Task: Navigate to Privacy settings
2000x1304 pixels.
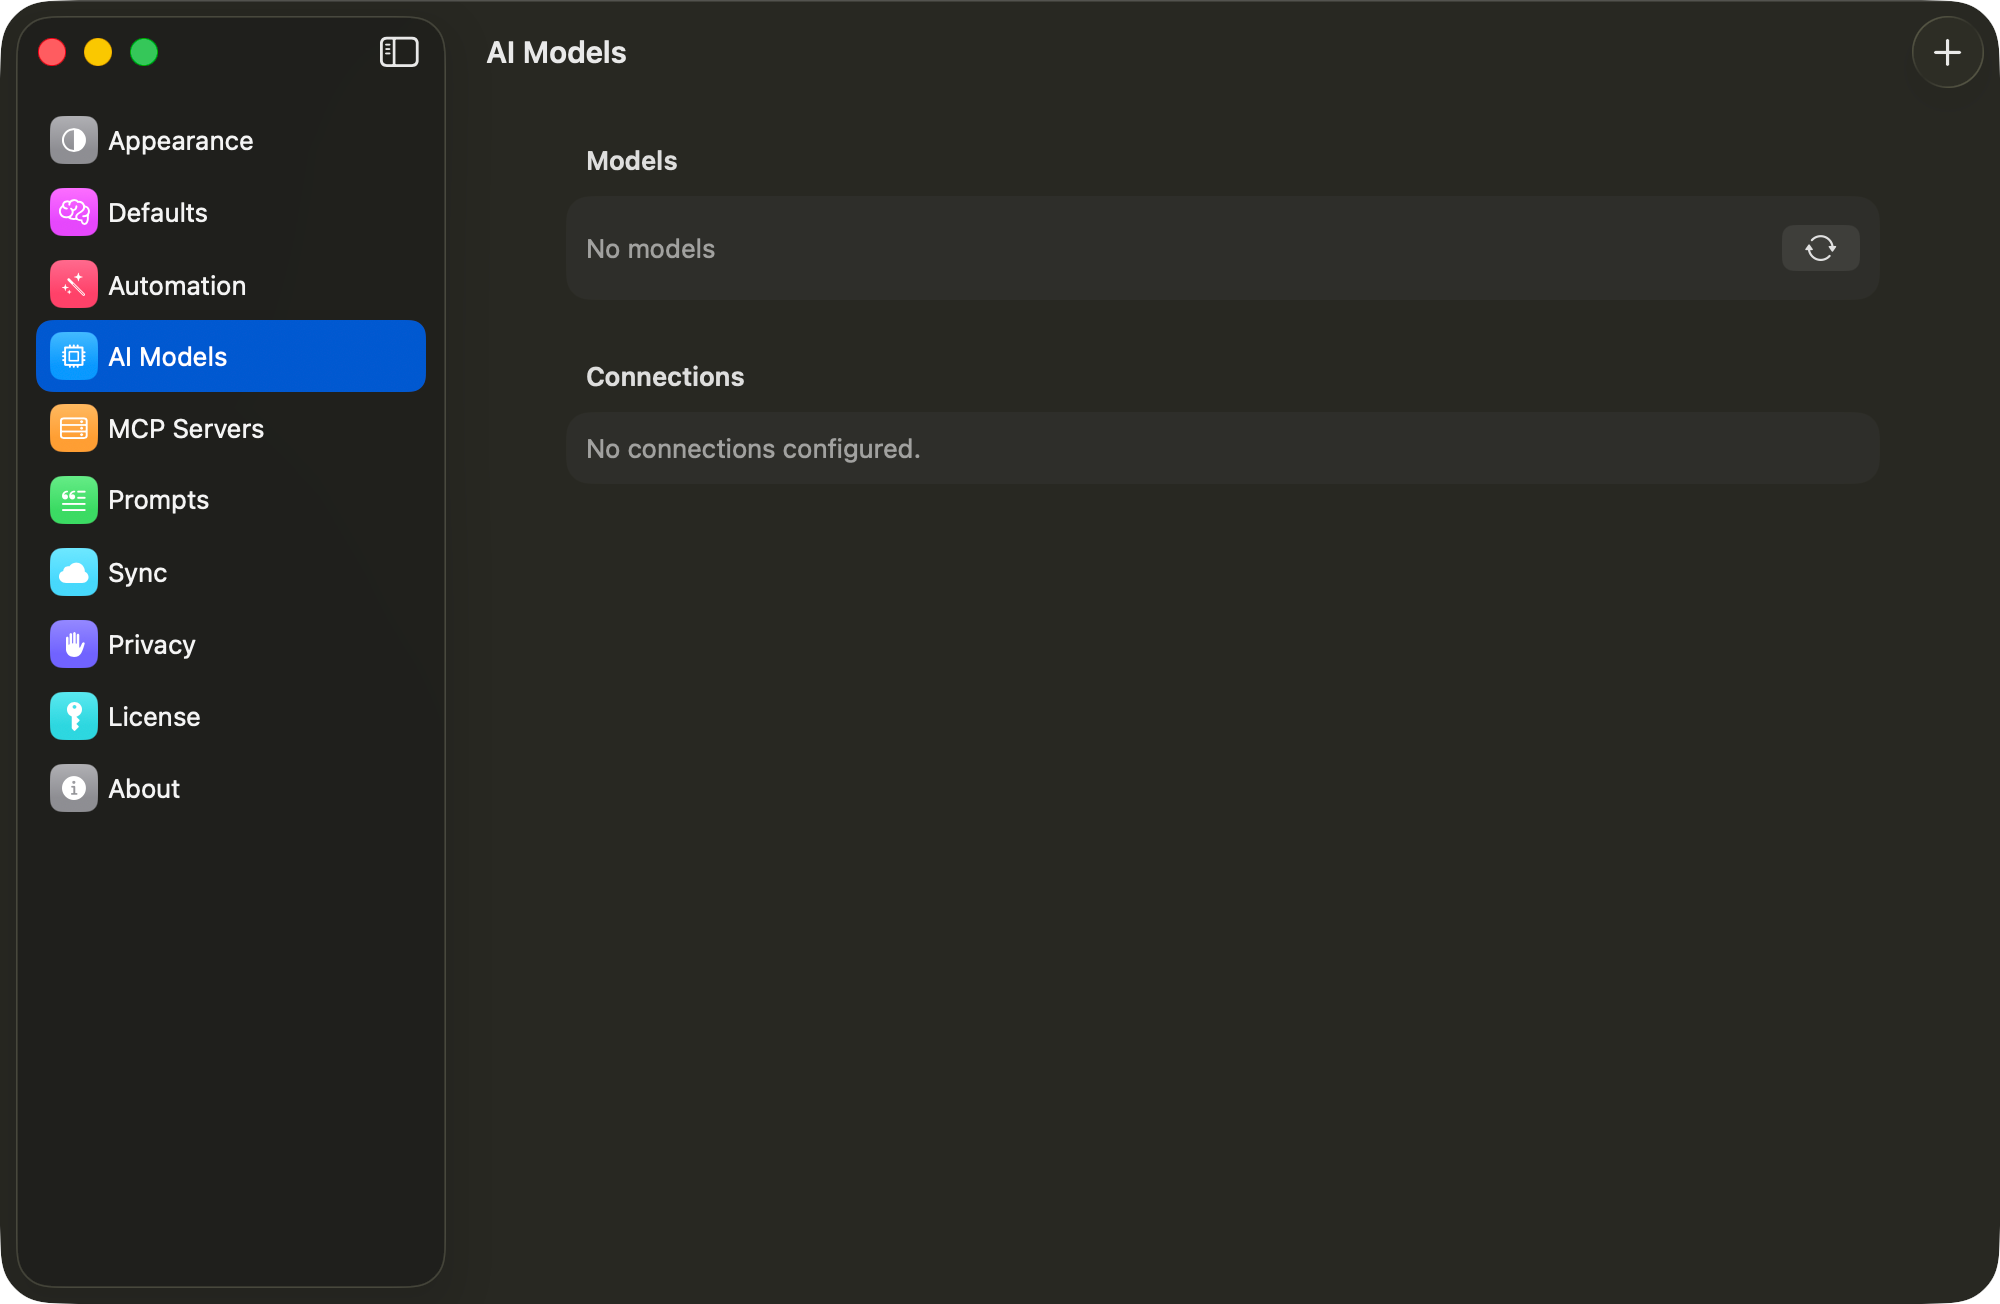Action: pyautogui.click(x=231, y=645)
